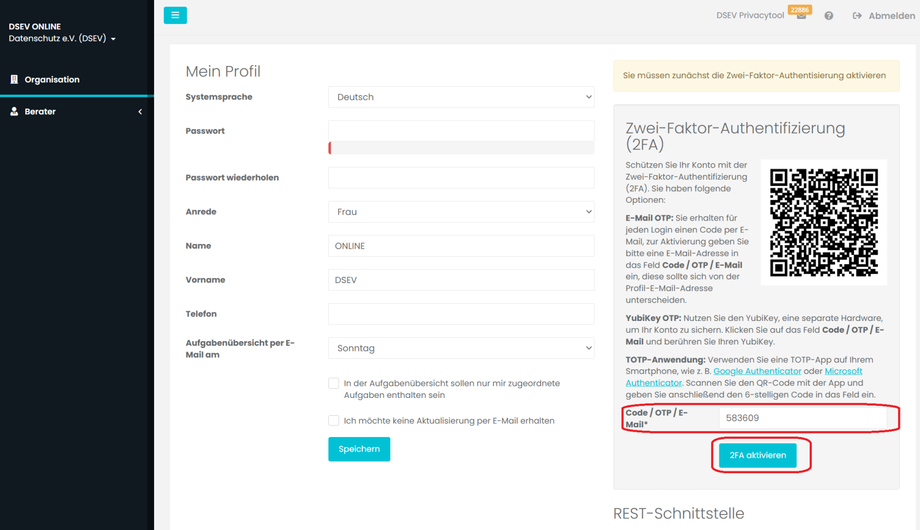Open the Anrede dropdown showing Frau

pyautogui.click(x=461, y=212)
